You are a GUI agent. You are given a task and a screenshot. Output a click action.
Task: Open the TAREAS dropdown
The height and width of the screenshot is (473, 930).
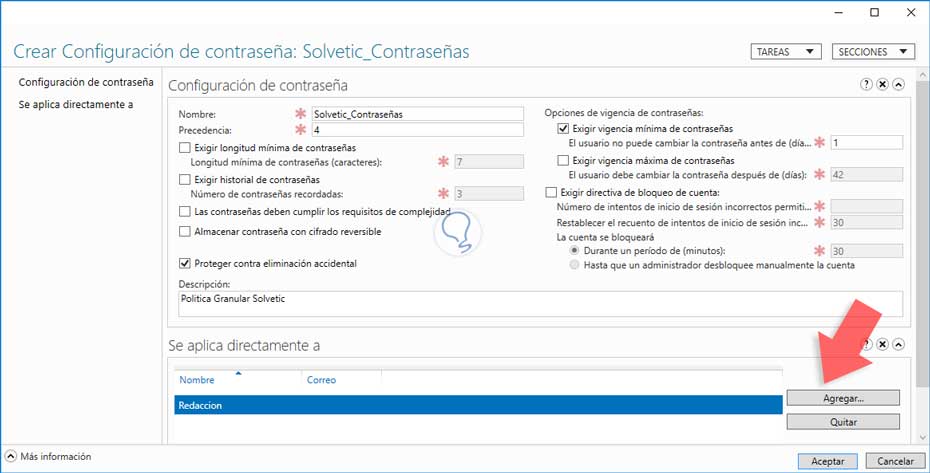click(x=785, y=52)
